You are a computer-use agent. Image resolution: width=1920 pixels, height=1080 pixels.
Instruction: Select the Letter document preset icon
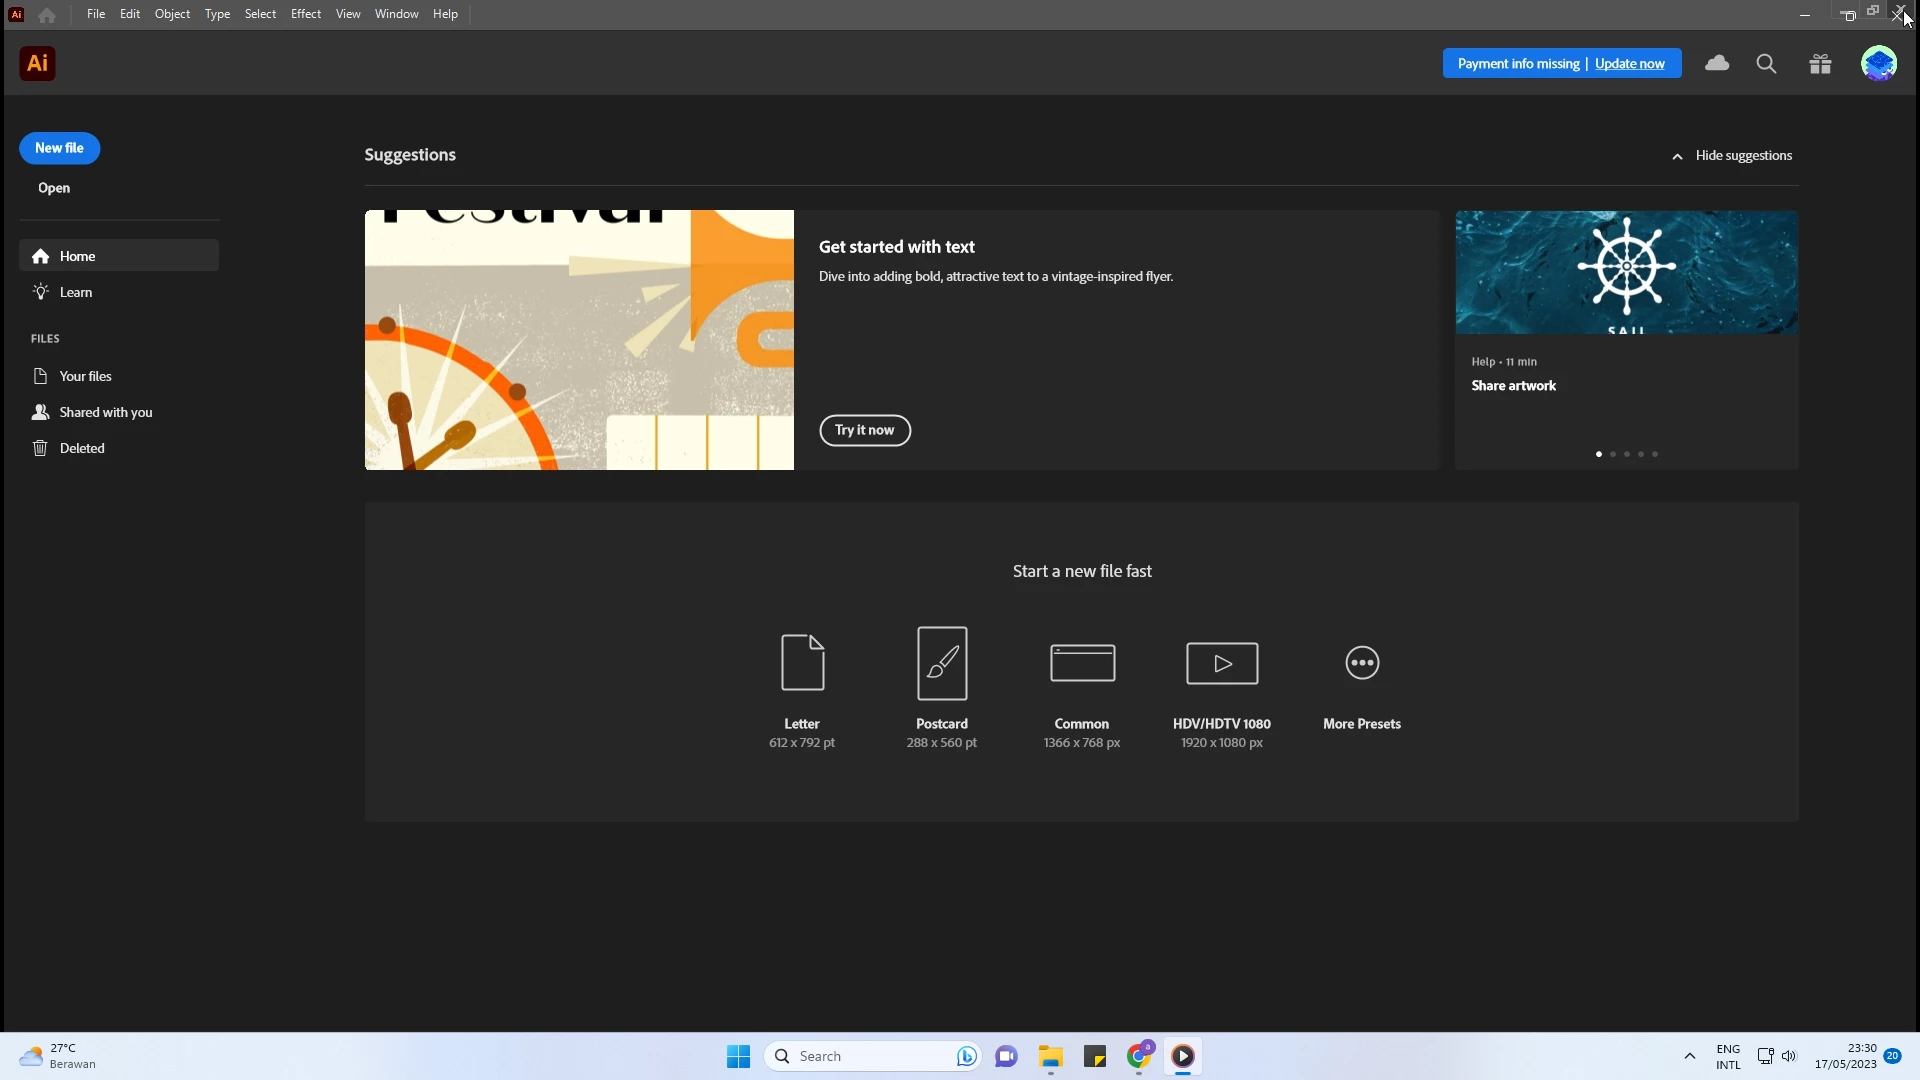point(802,662)
